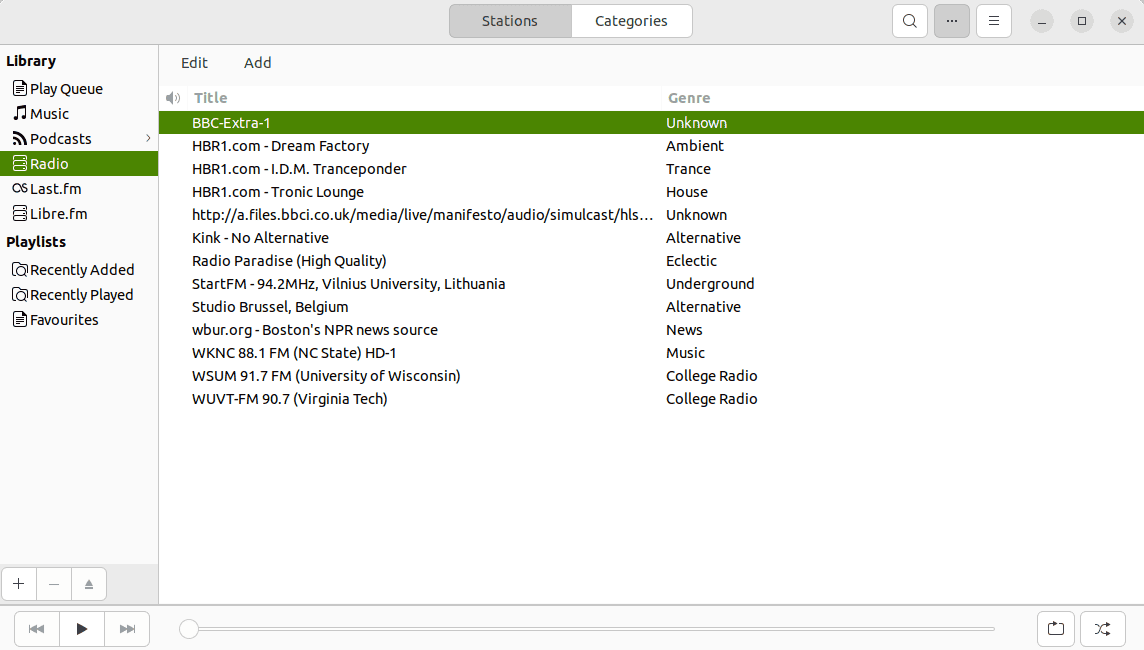
Task: Click the search magnifier icon
Action: 909,21
